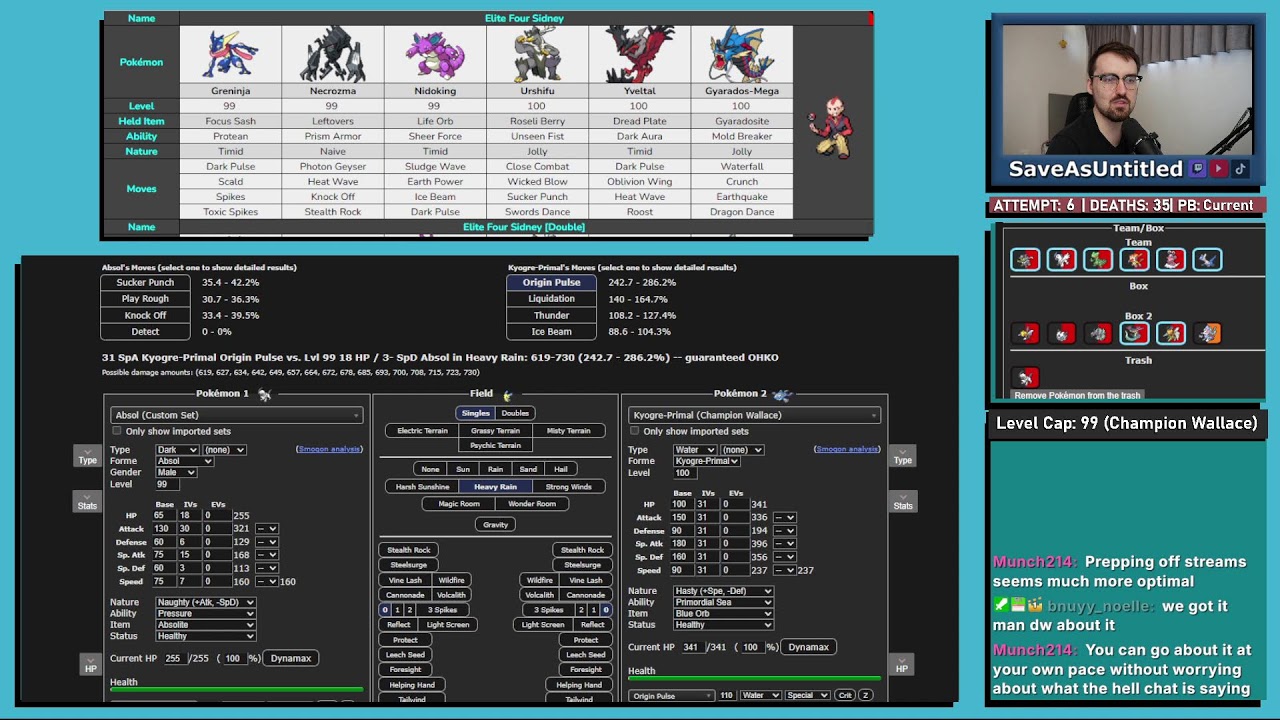This screenshot has height=720, width=1280.
Task: Open Absol's Nature dropdown showing Naughty
Action: [x=205, y=603]
